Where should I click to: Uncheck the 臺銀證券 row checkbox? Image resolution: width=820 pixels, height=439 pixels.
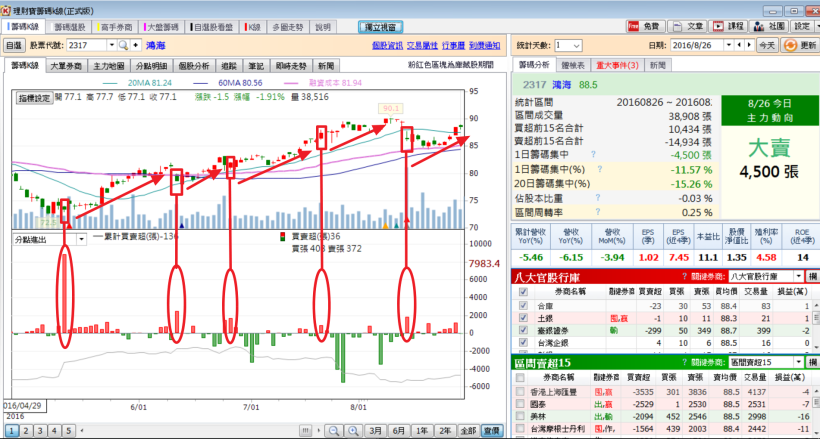click(x=523, y=330)
